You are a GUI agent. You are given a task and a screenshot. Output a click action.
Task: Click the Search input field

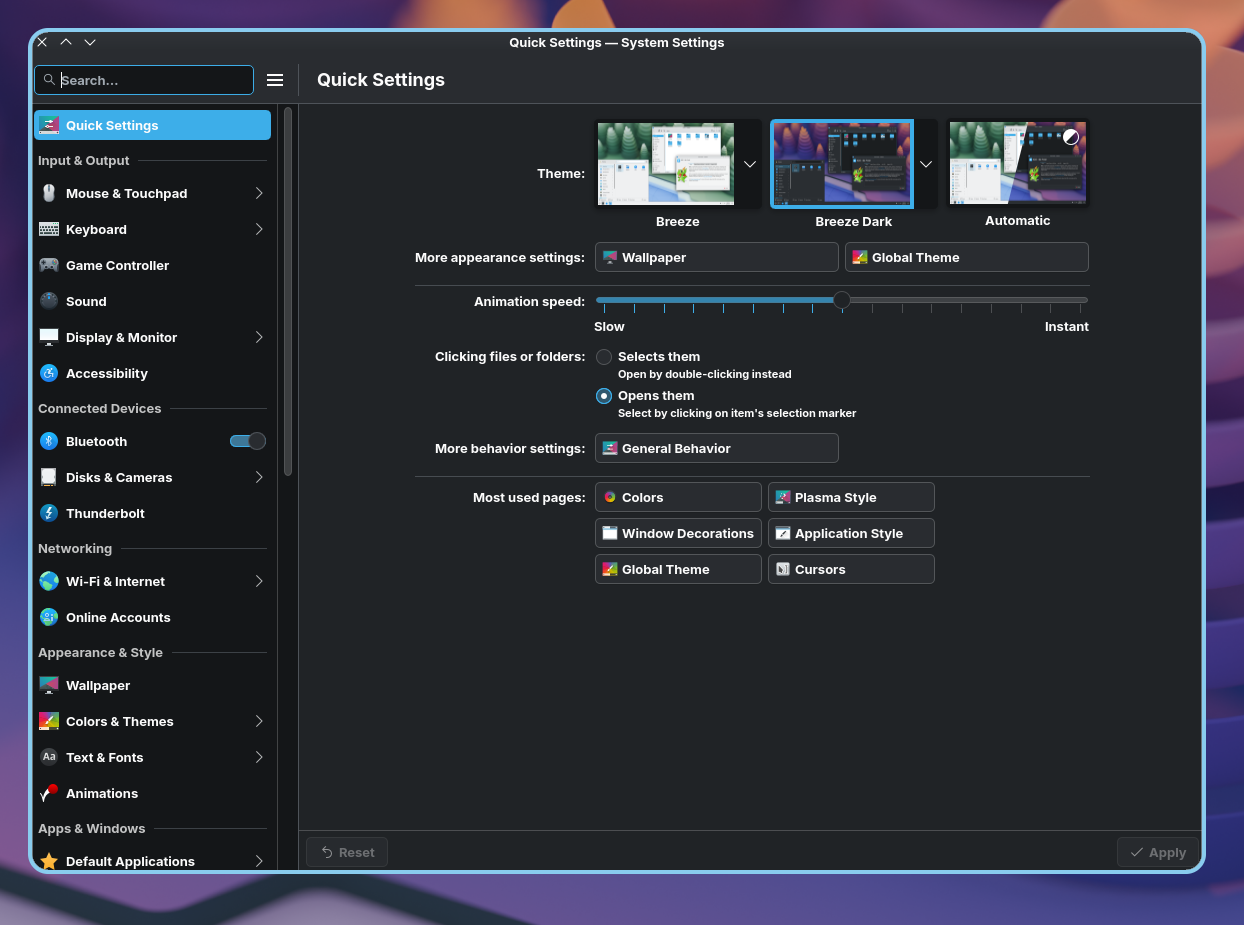coord(144,80)
